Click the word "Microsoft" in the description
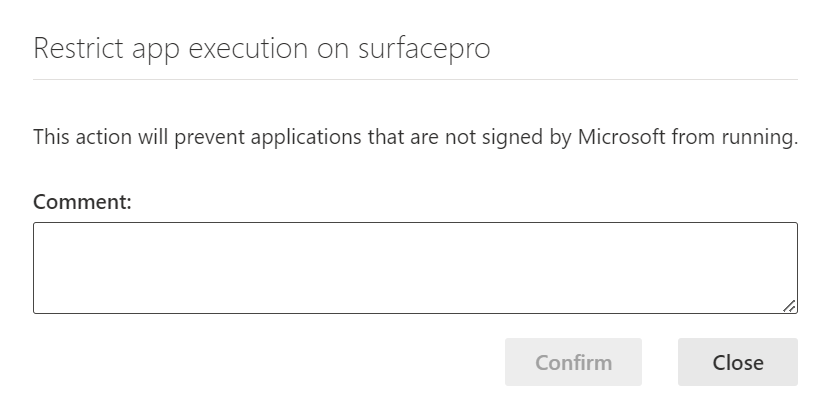 pos(621,138)
